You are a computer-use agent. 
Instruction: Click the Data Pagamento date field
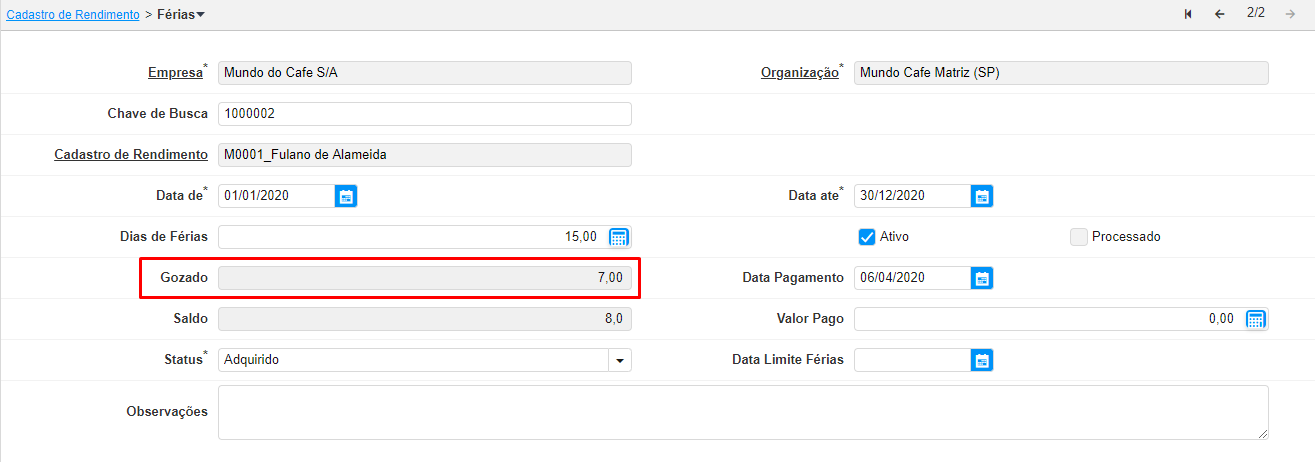point(912,278)
